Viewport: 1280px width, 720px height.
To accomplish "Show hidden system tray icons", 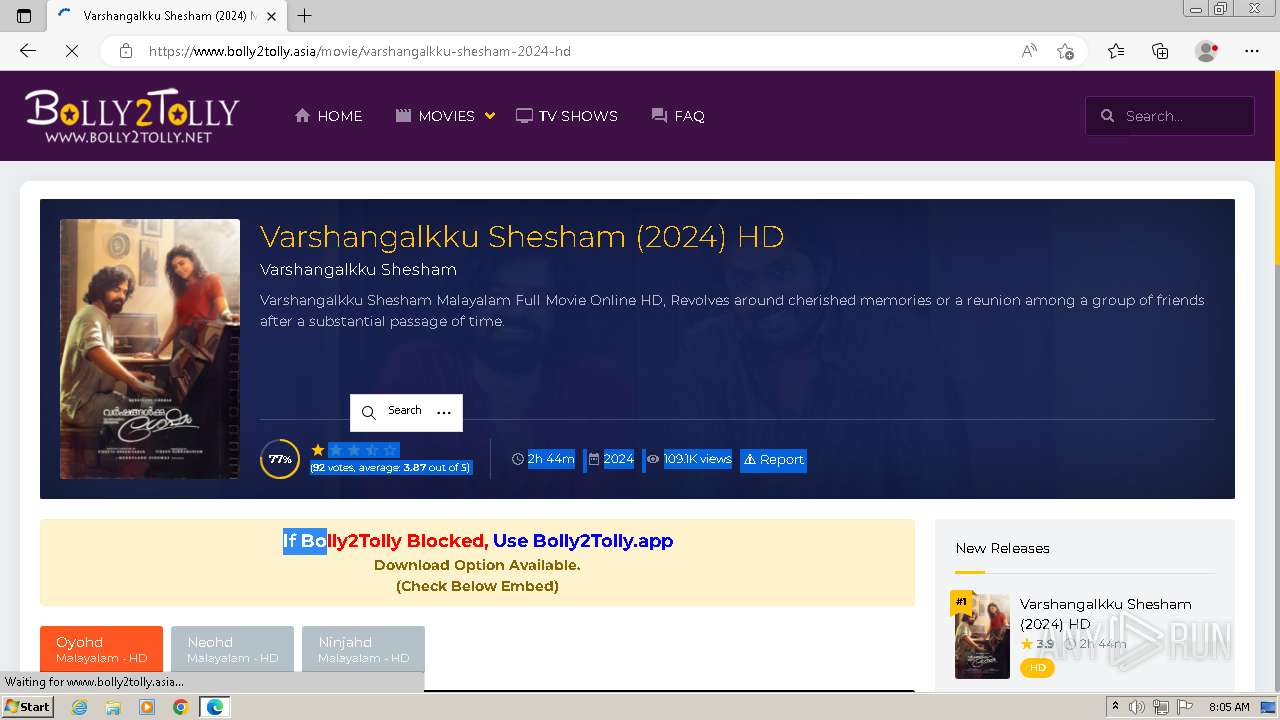I will click(x=1116, y=707).
